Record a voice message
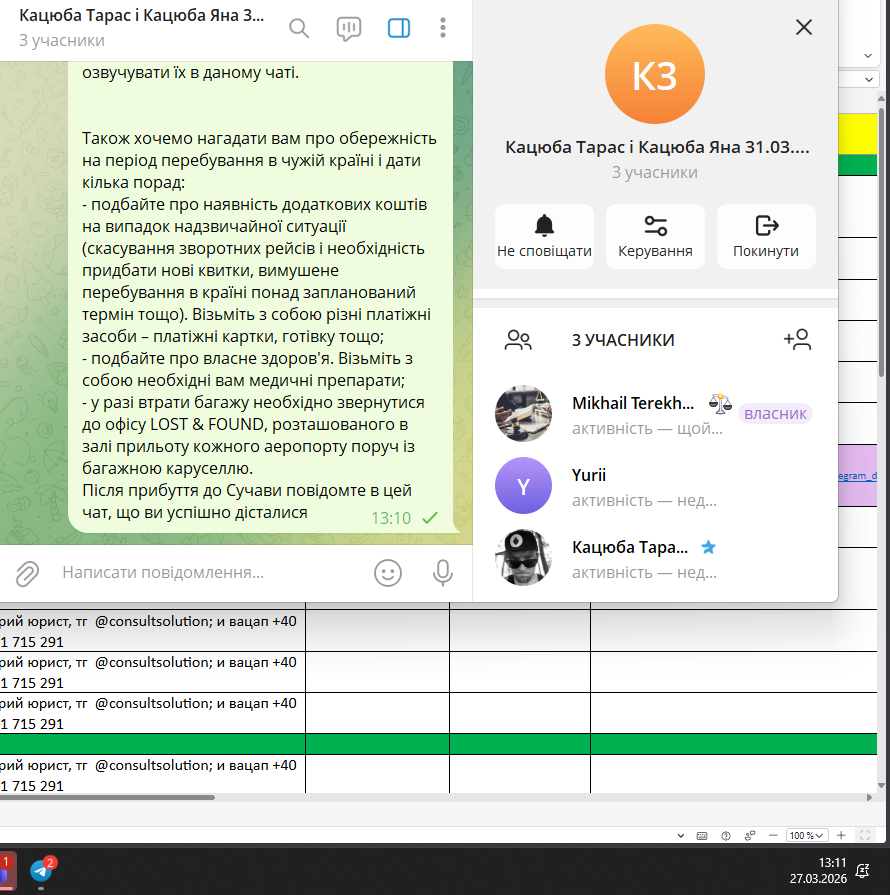 pos(442,573)
